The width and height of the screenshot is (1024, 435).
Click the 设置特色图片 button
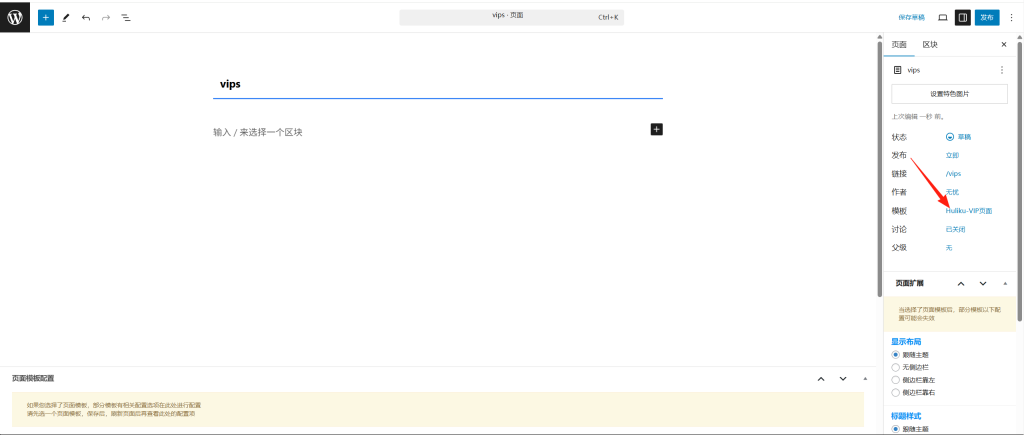point(949,94)
